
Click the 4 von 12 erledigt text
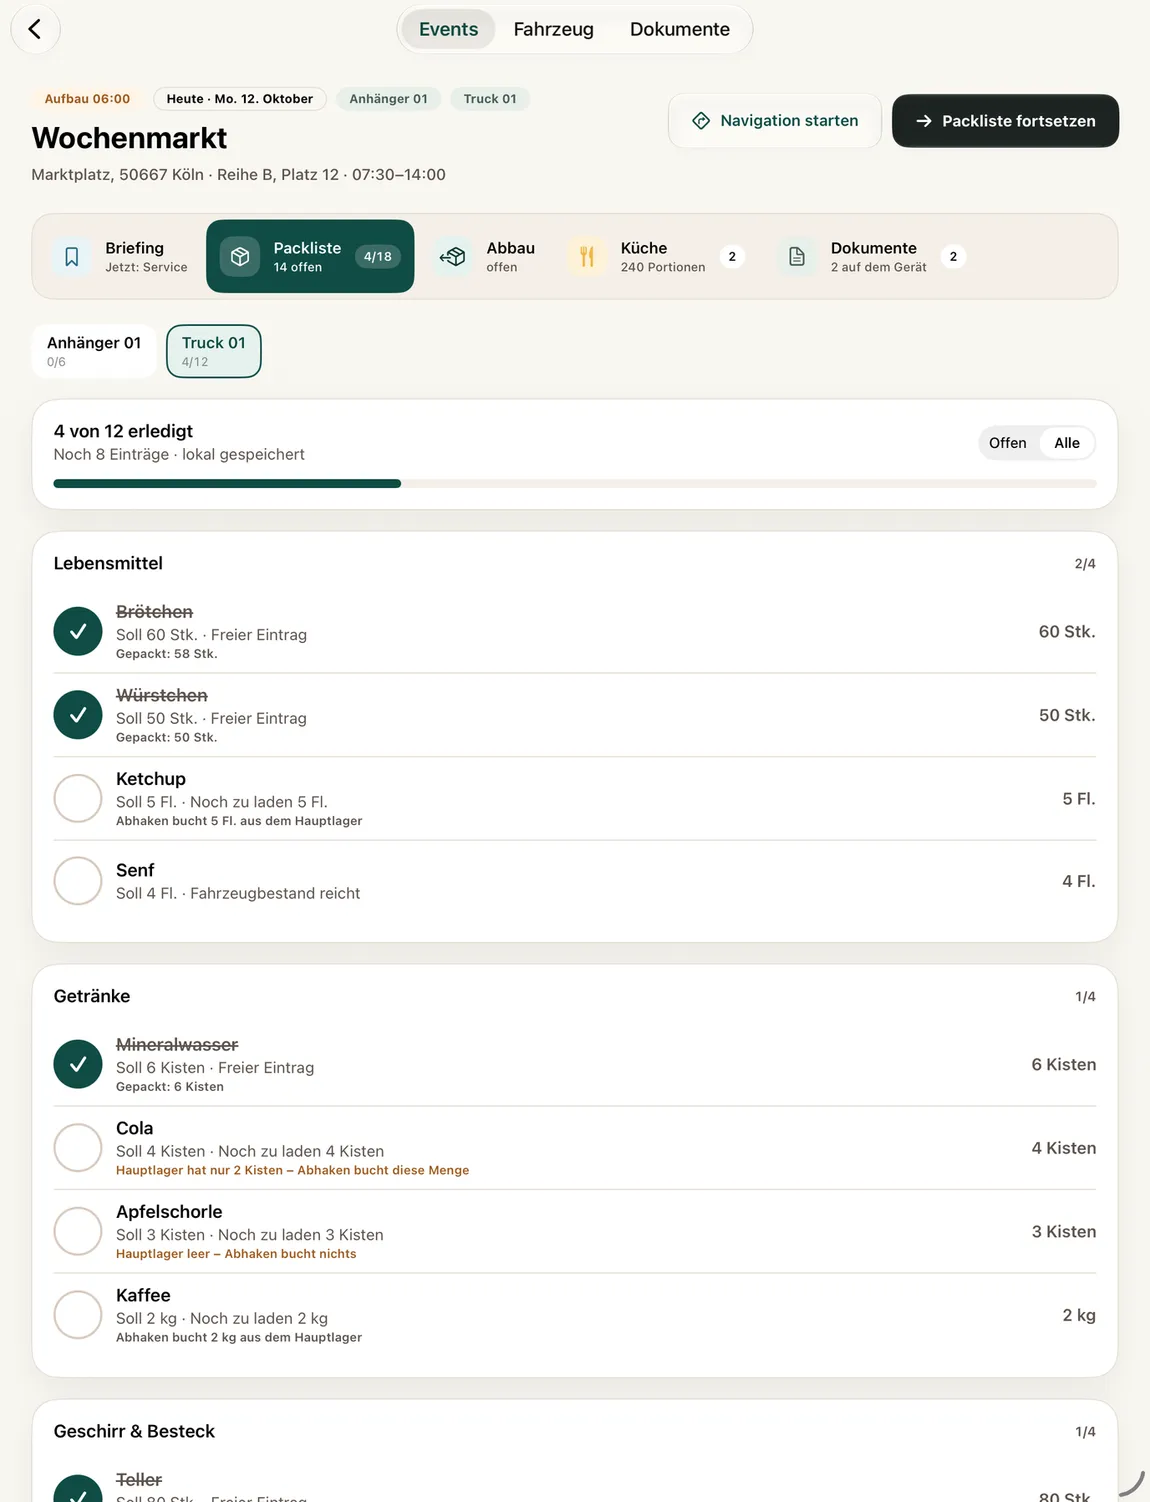point(123,431)
